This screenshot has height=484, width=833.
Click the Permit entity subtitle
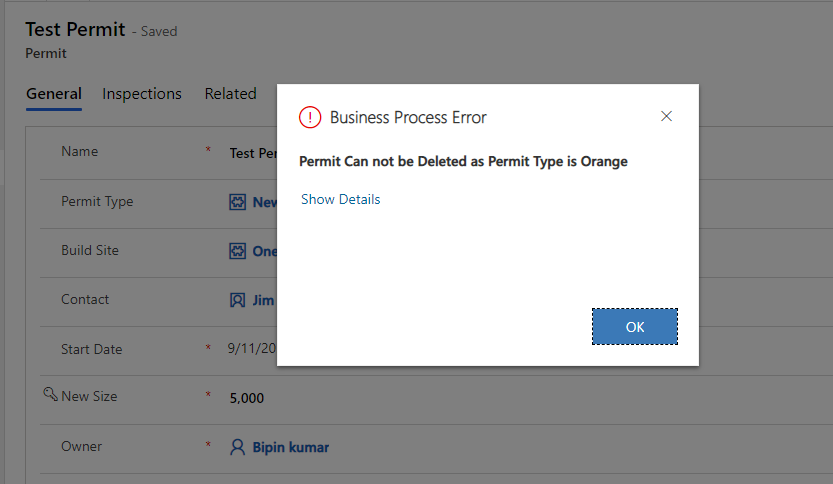(x=46, y=54)
